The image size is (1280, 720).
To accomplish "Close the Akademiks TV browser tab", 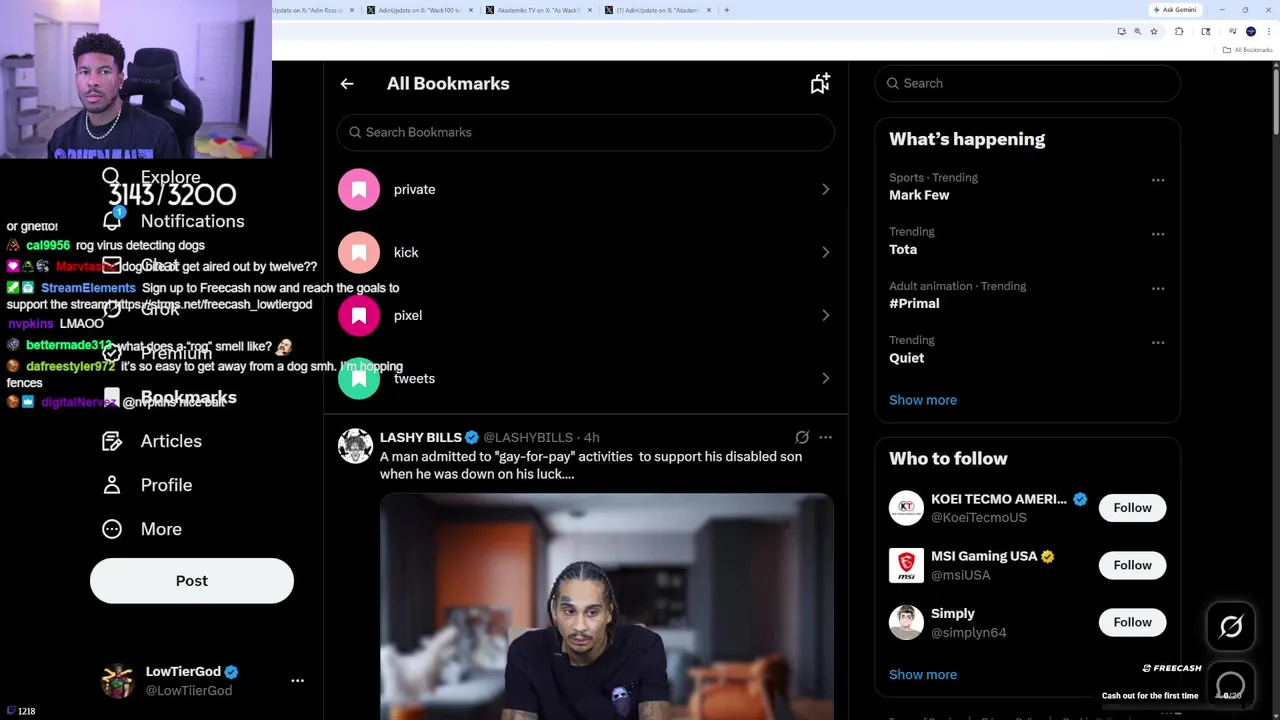I will click(590, 10).
